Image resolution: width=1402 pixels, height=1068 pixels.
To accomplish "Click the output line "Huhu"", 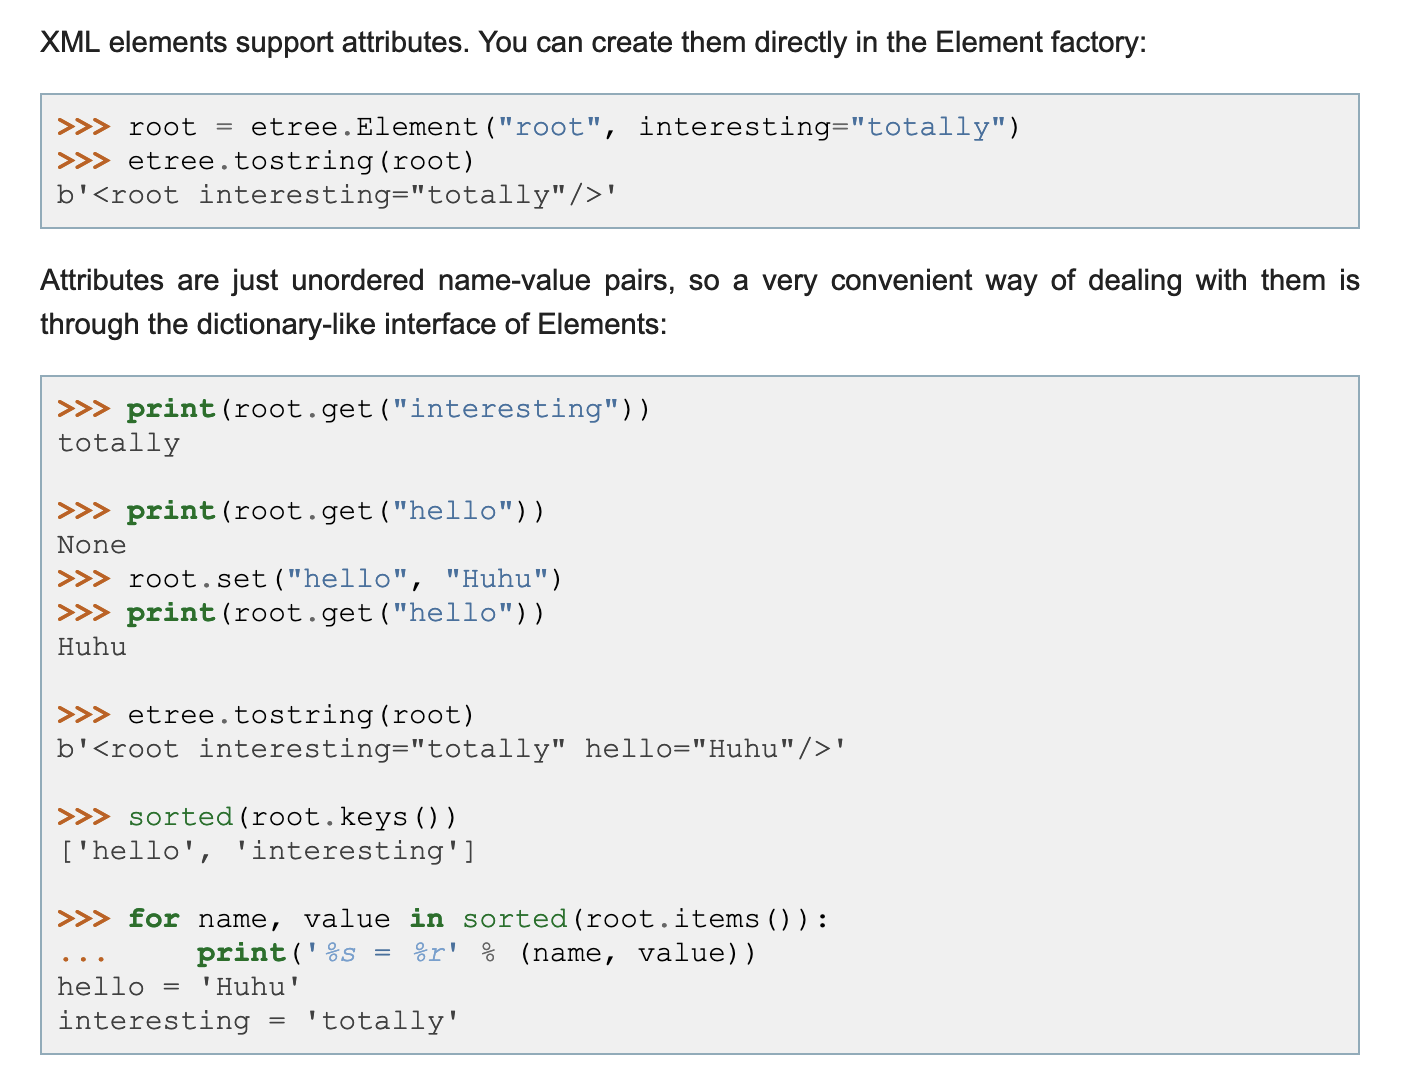I will click(92, 647).
